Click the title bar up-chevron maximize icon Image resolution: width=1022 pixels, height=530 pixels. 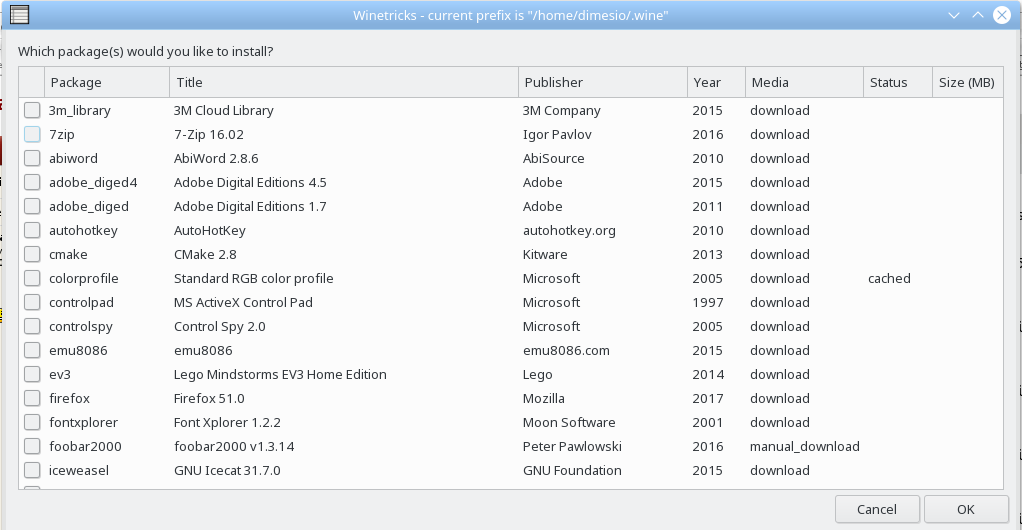tap(978, 15)
